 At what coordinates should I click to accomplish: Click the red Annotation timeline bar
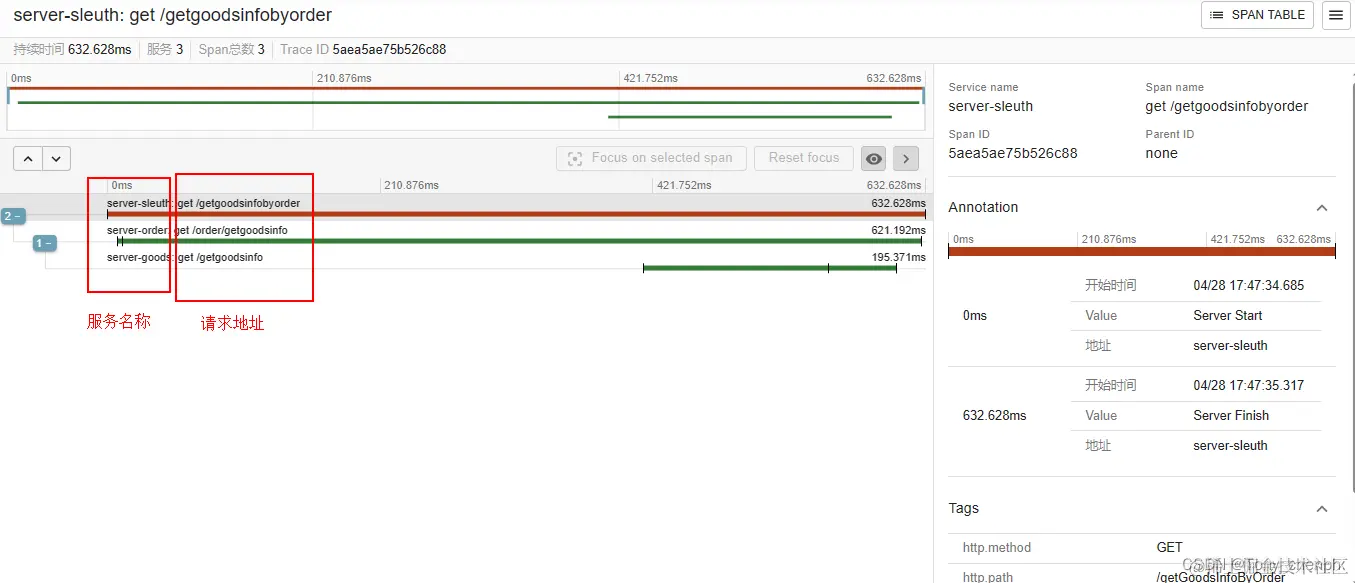click(x=1141, y=252)
